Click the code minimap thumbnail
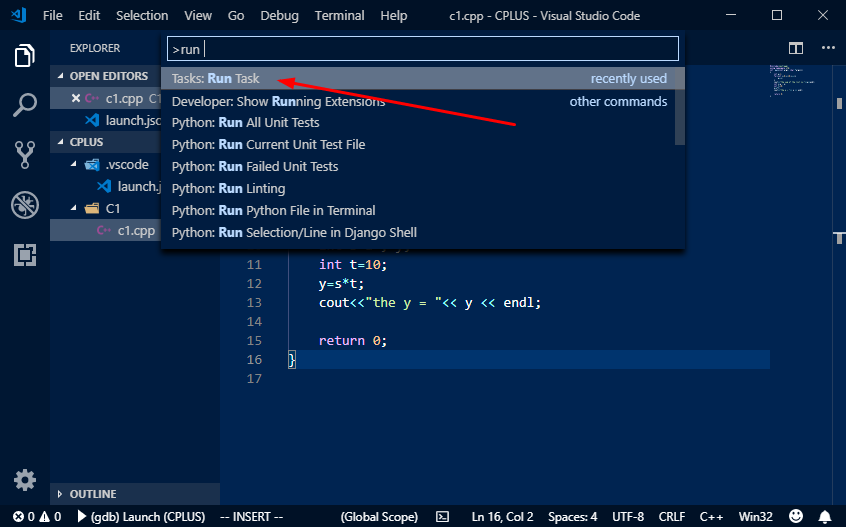This screenshot has width=846, height=527. [792, 81]
